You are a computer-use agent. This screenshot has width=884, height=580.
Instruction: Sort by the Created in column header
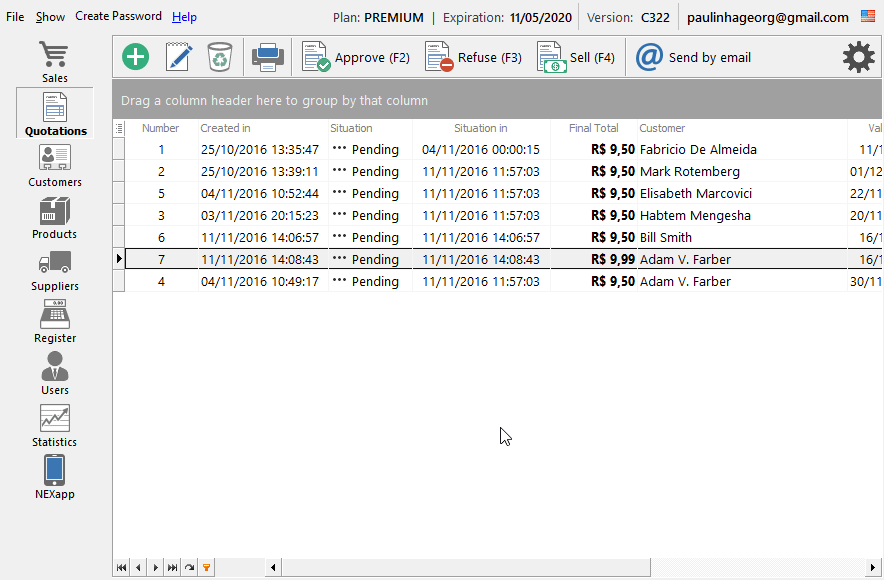[x=263, y=128]
